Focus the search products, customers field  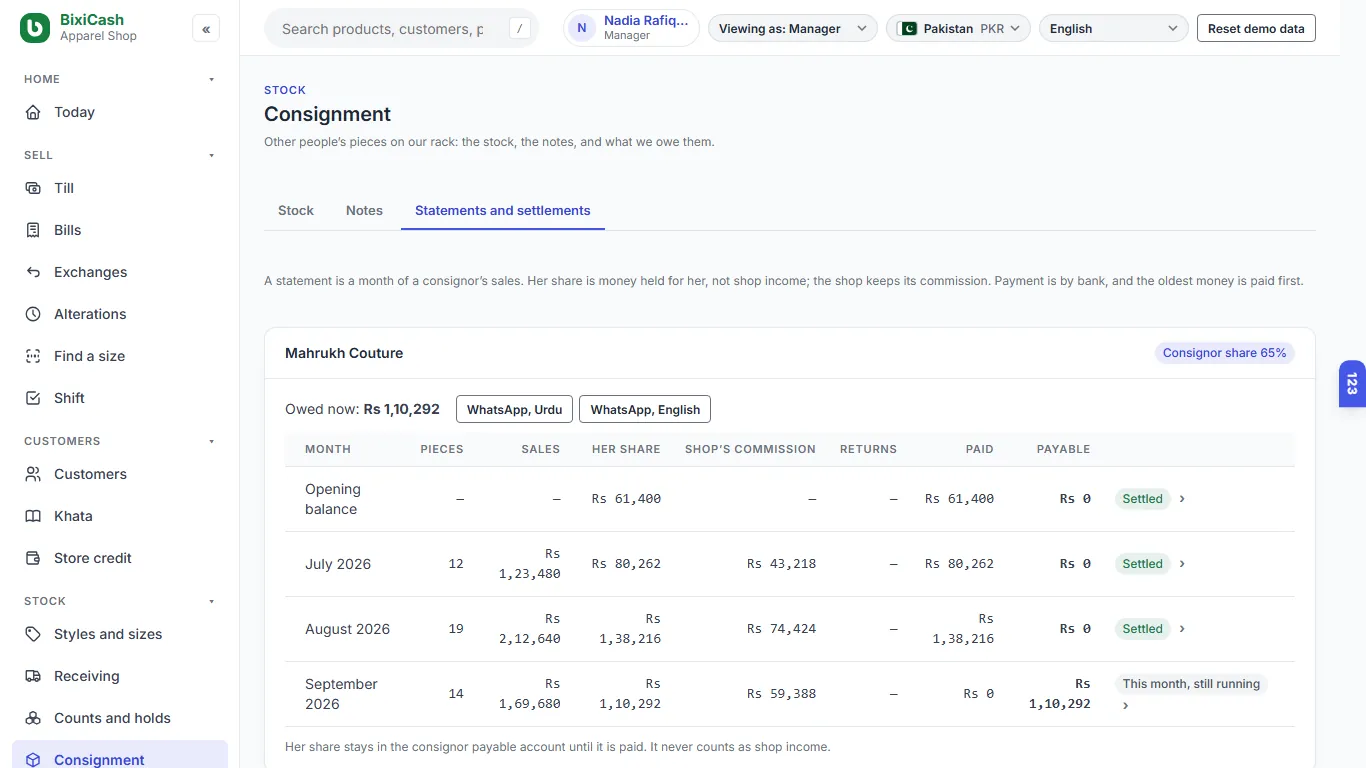coord(401,28)
